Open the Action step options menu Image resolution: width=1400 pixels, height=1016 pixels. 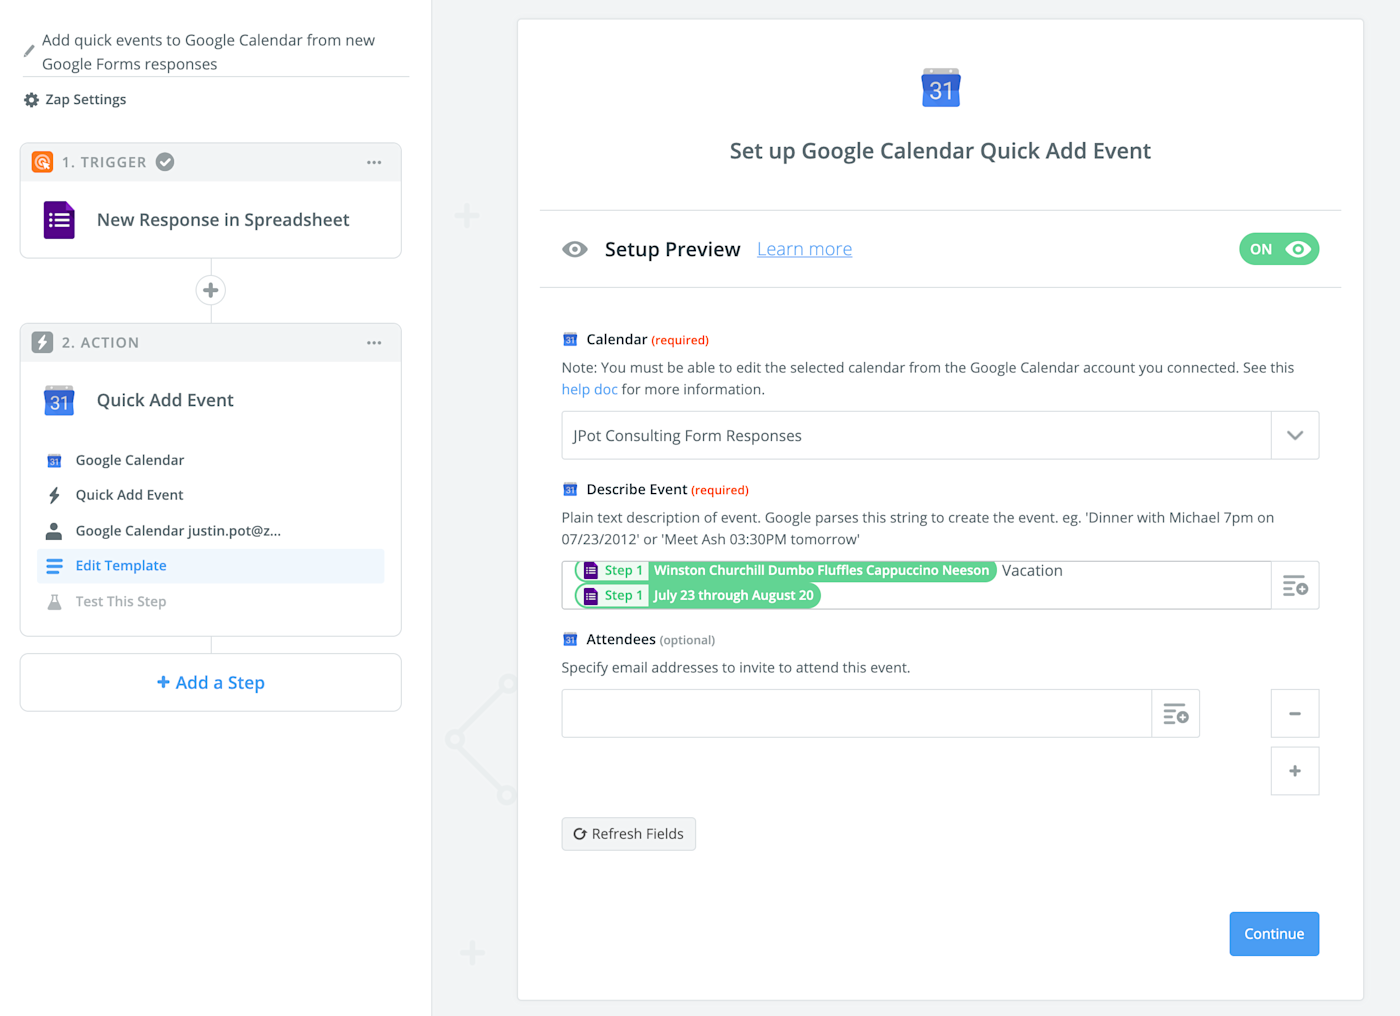click(x=374, y=342)
